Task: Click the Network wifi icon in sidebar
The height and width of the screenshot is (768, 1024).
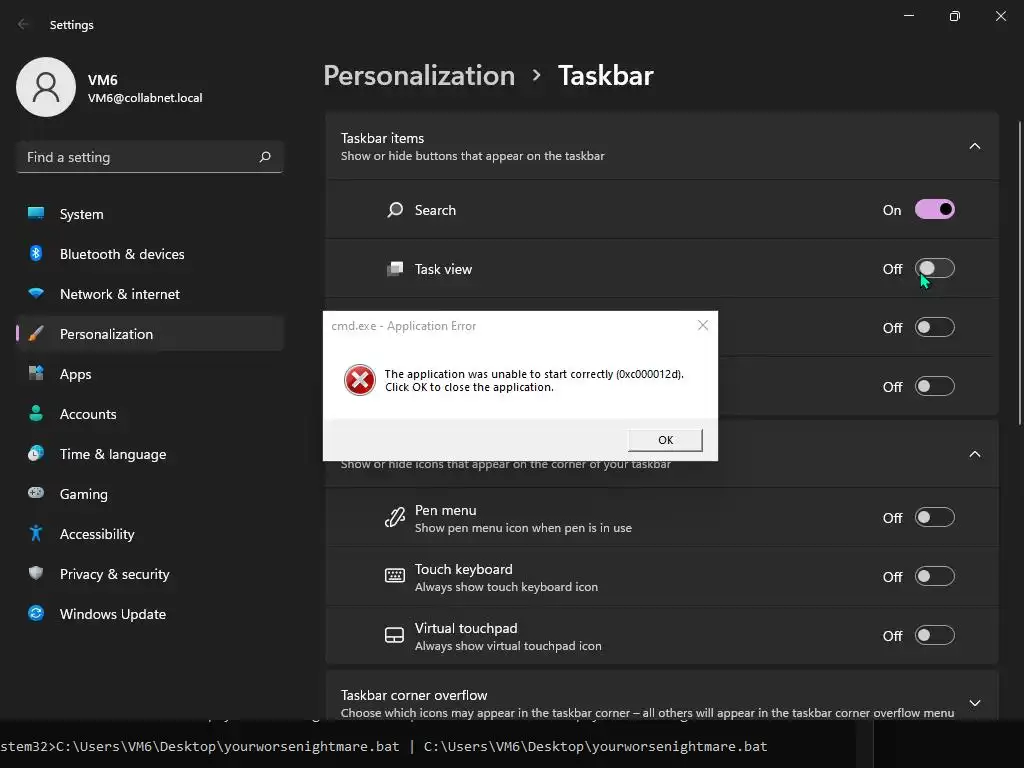Action: click(36, 293)
